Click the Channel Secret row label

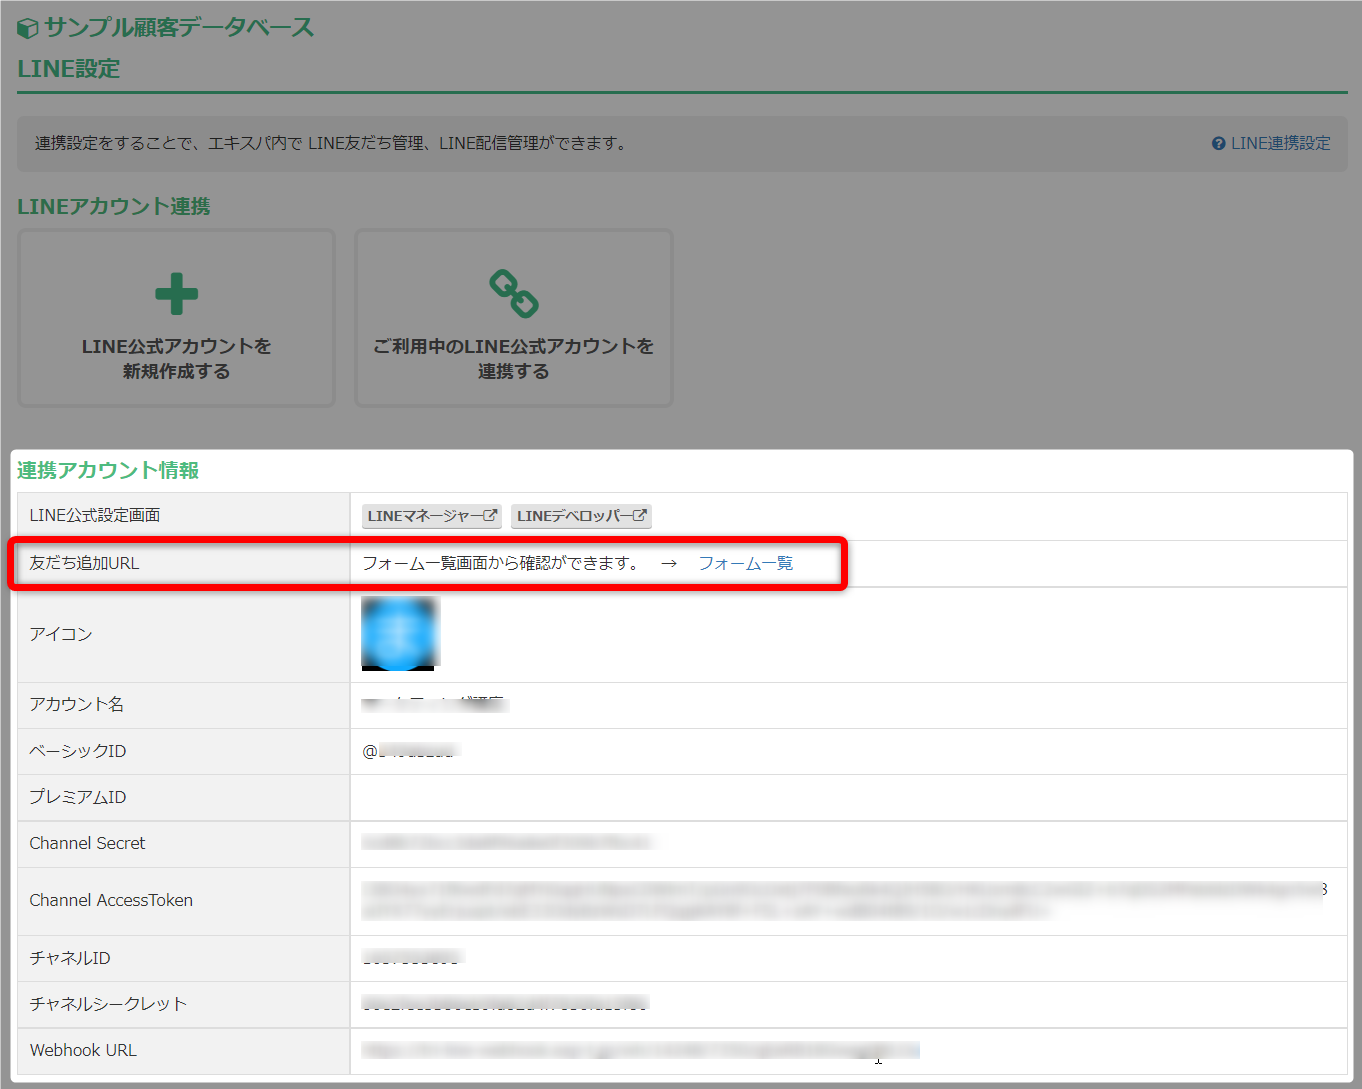click(x=87, y=843)
